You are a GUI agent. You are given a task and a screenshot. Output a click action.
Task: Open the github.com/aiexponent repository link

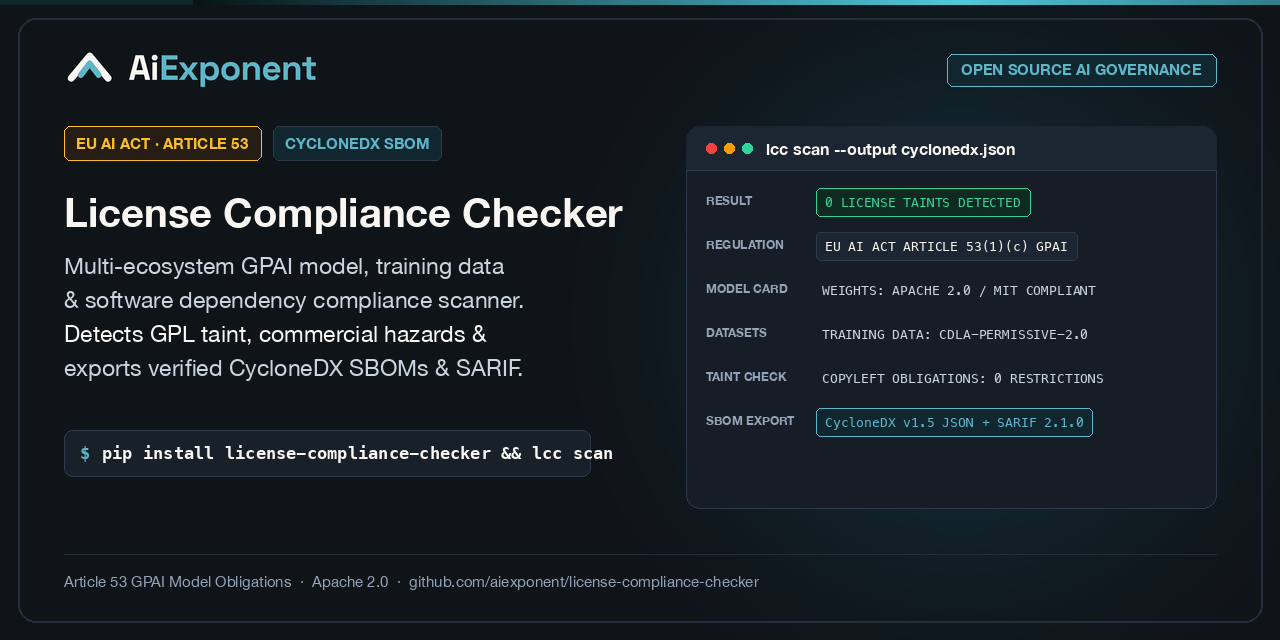[584, 582]
